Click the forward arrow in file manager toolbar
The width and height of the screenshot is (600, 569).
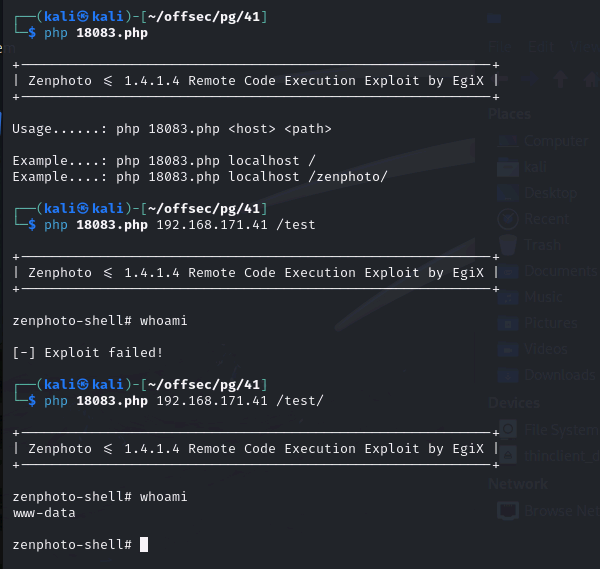(x=530, y=80)
